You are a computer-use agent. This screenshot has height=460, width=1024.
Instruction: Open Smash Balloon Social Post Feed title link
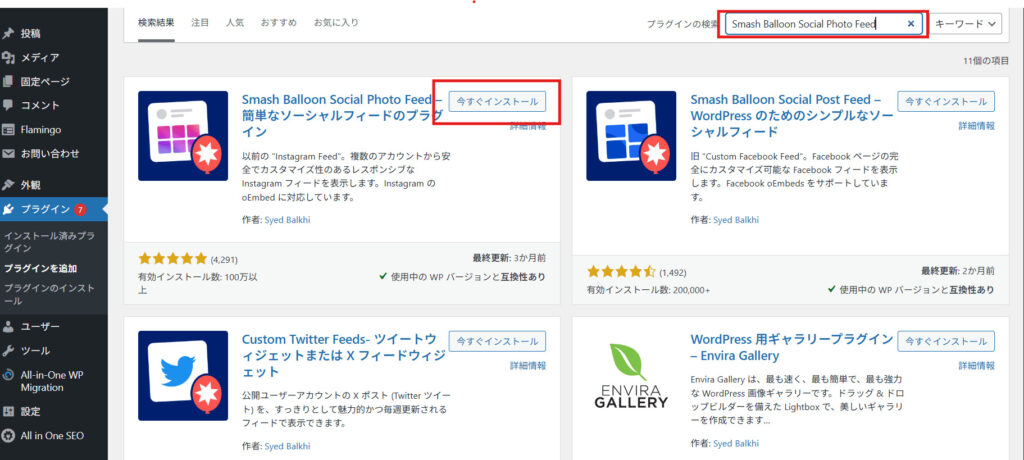(791, 116)
